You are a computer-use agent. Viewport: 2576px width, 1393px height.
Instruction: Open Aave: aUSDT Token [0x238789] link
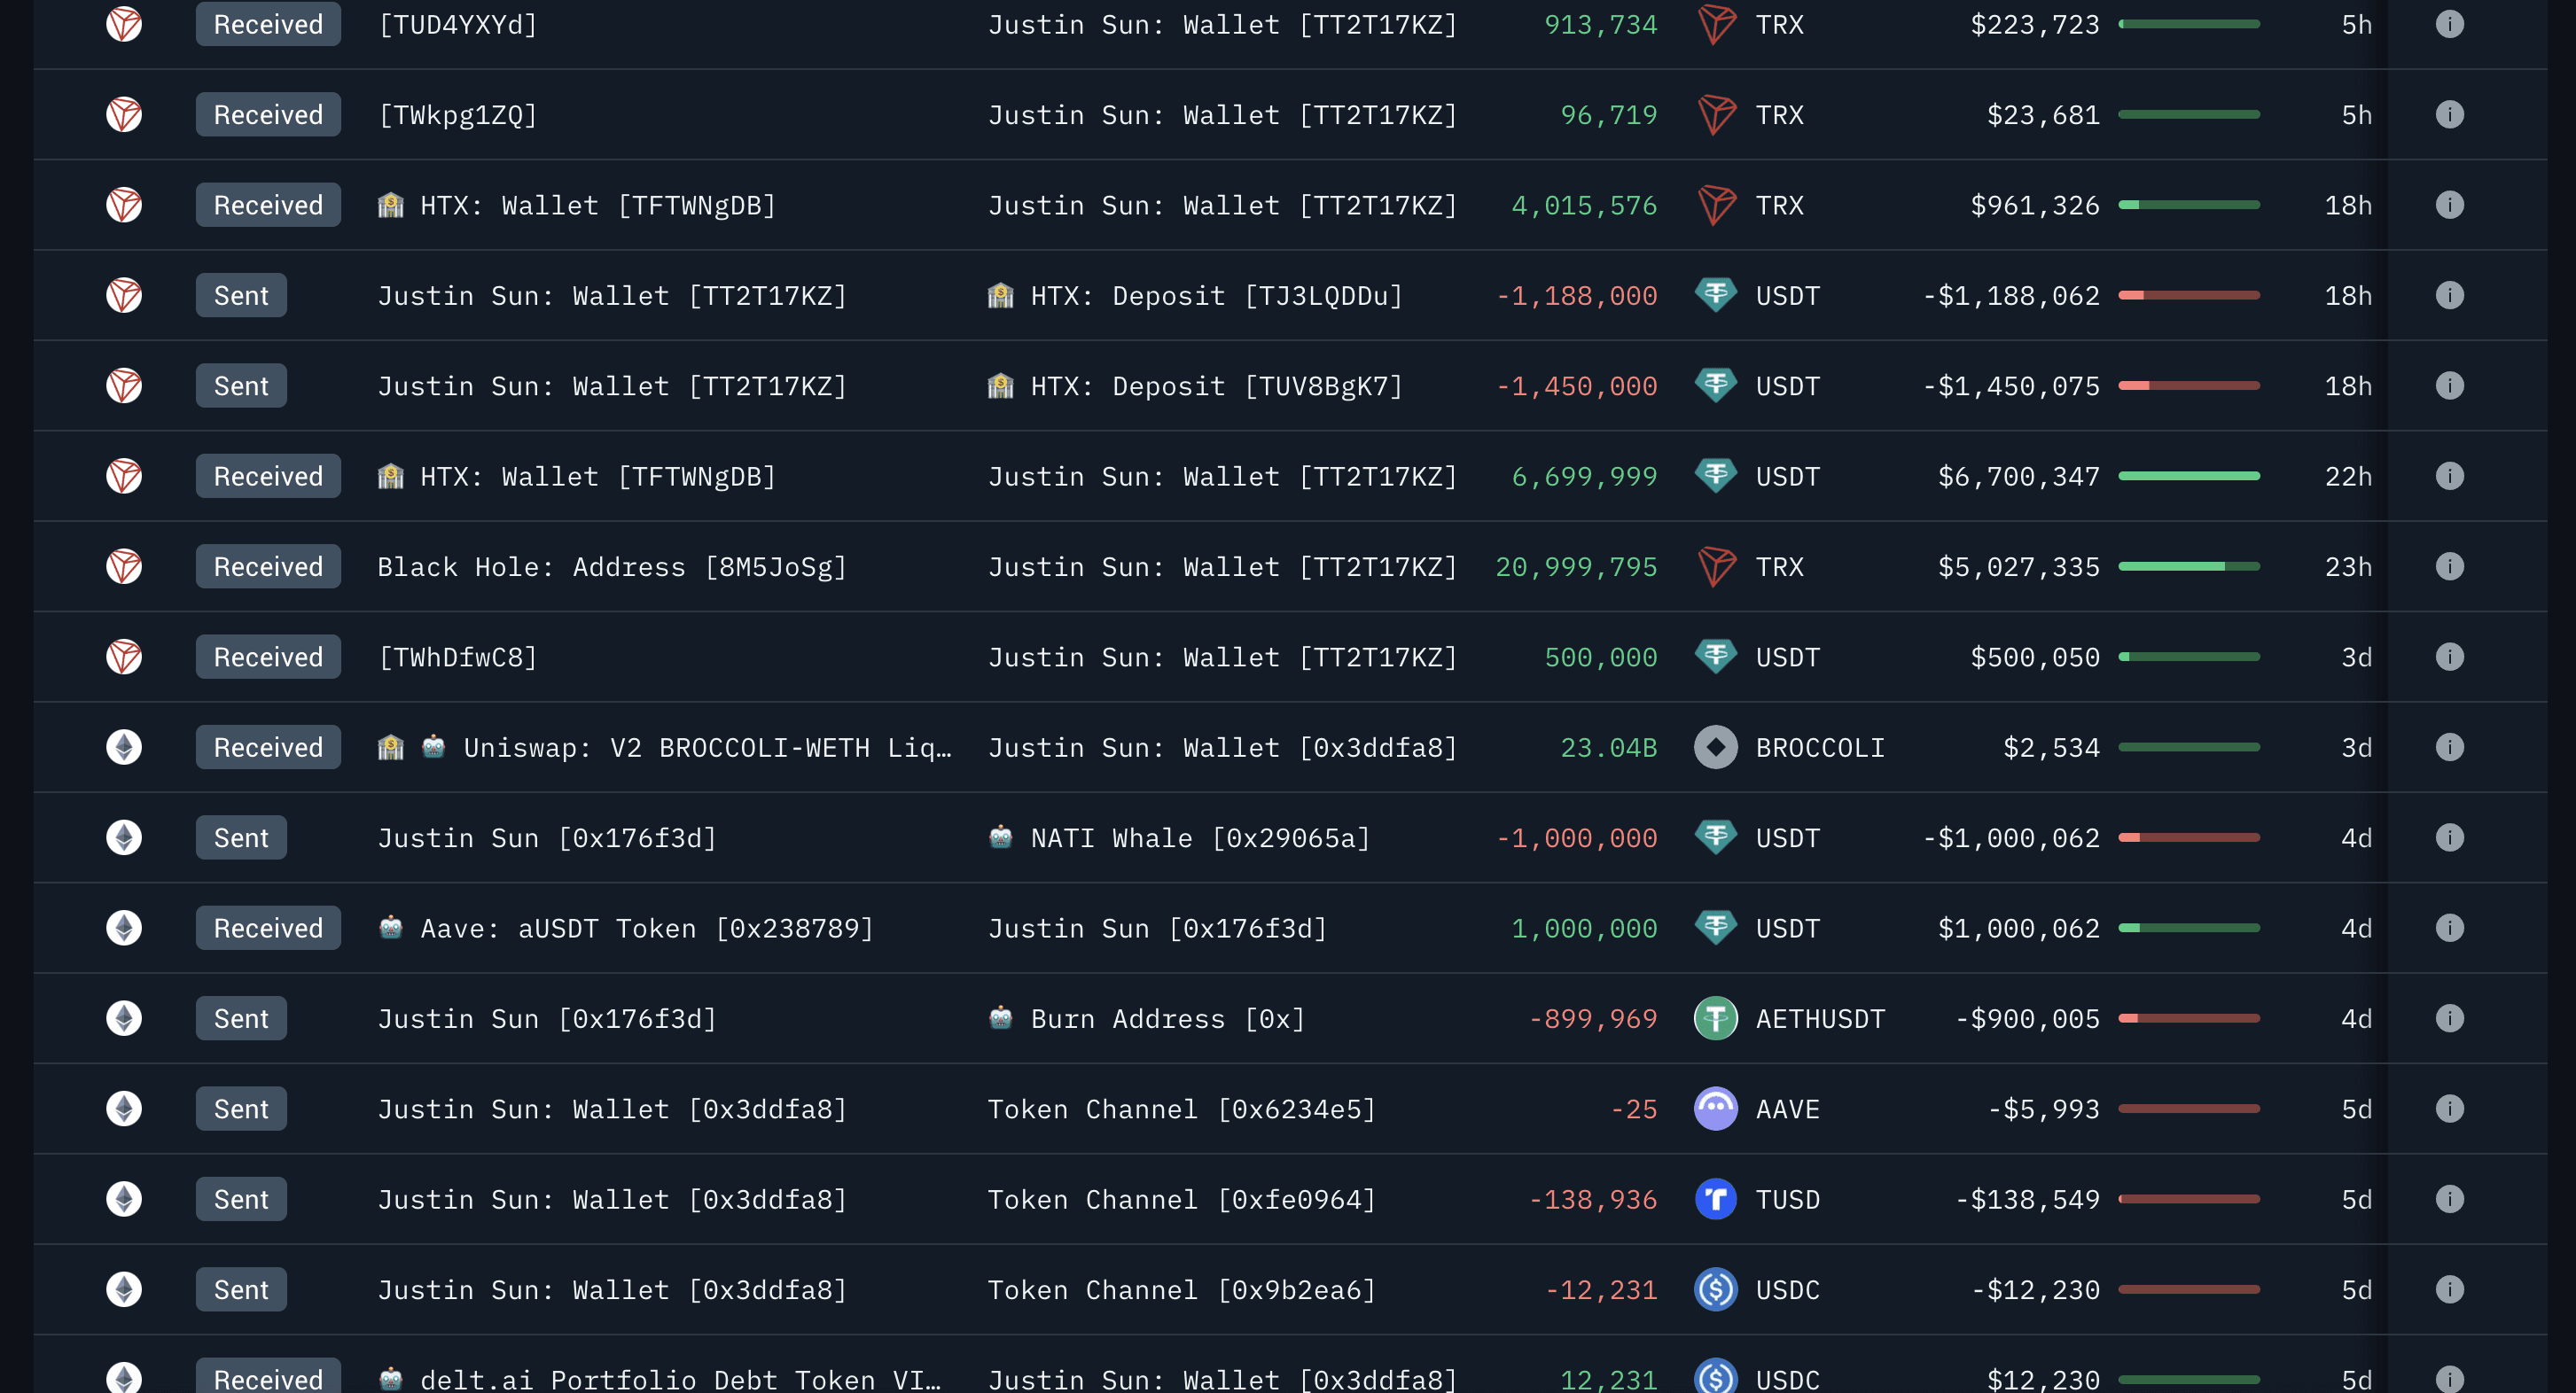pyautogui.click(x=646, y=928)
